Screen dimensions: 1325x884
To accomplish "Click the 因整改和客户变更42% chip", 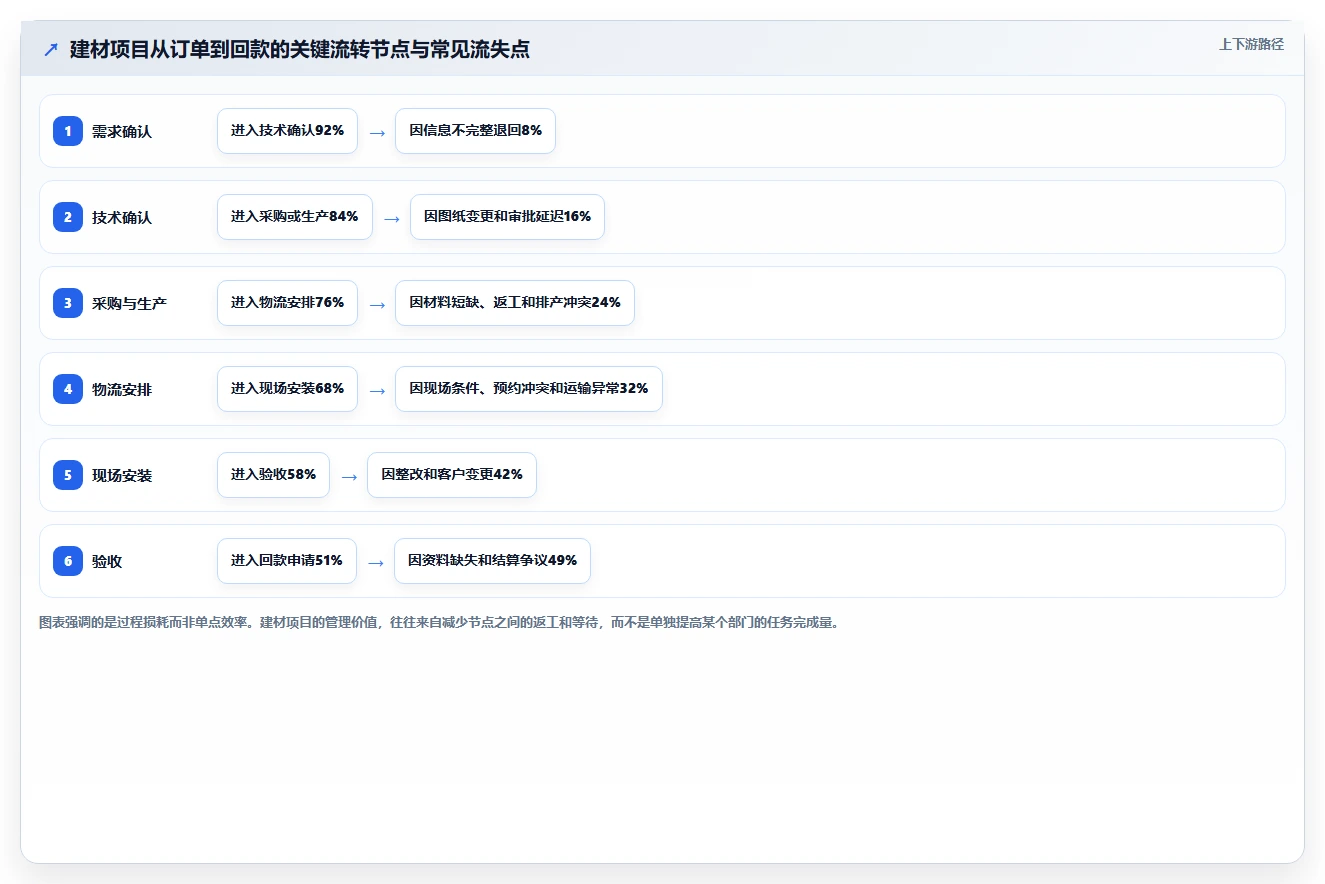I will pos(452,475).
